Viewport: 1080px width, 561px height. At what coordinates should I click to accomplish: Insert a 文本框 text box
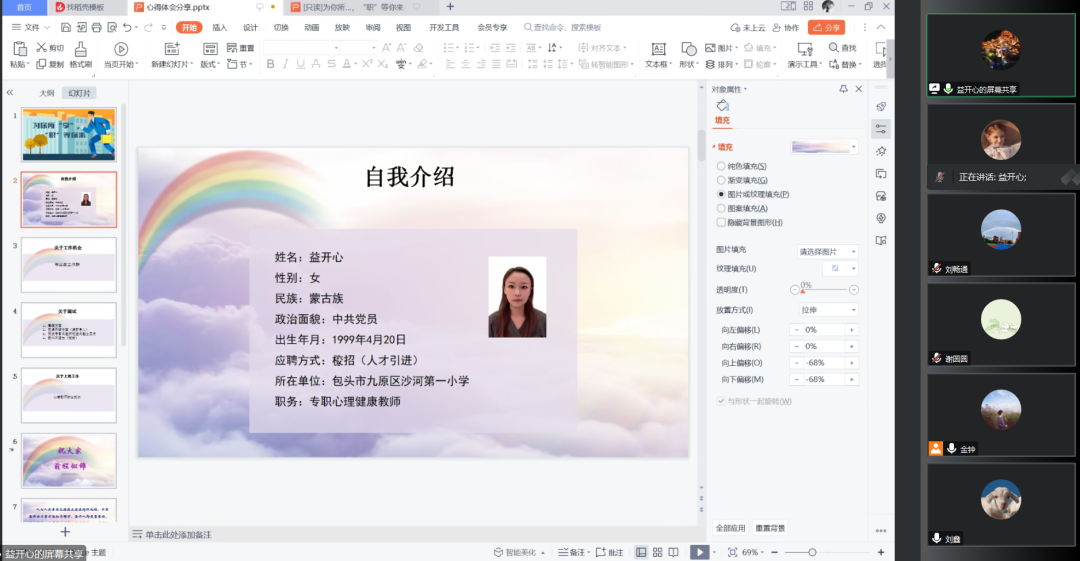(x=657, y=49)
